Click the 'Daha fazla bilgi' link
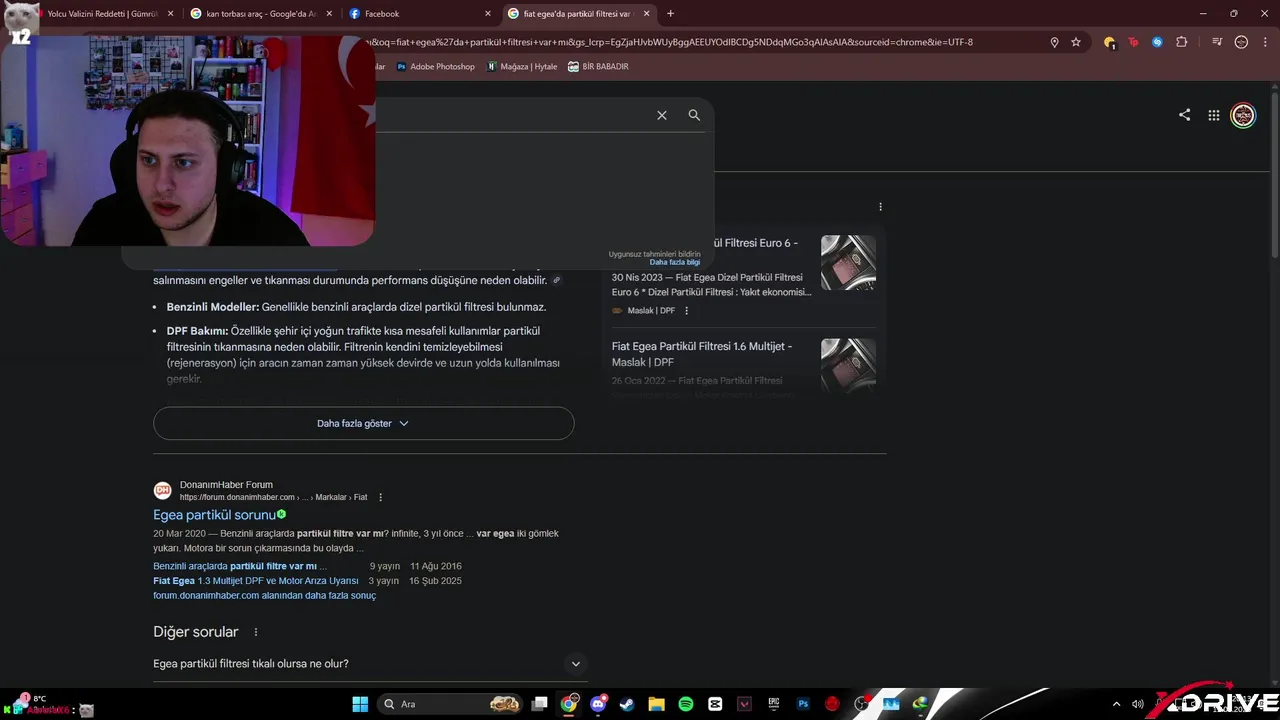The image size is (1280, 720). (x=675, y=262)
